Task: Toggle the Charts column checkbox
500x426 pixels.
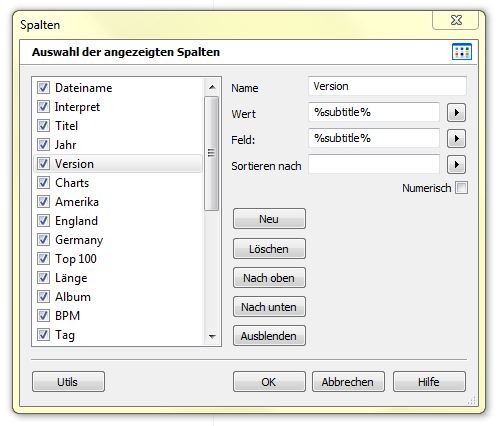Action: click(x=43, y=183)
